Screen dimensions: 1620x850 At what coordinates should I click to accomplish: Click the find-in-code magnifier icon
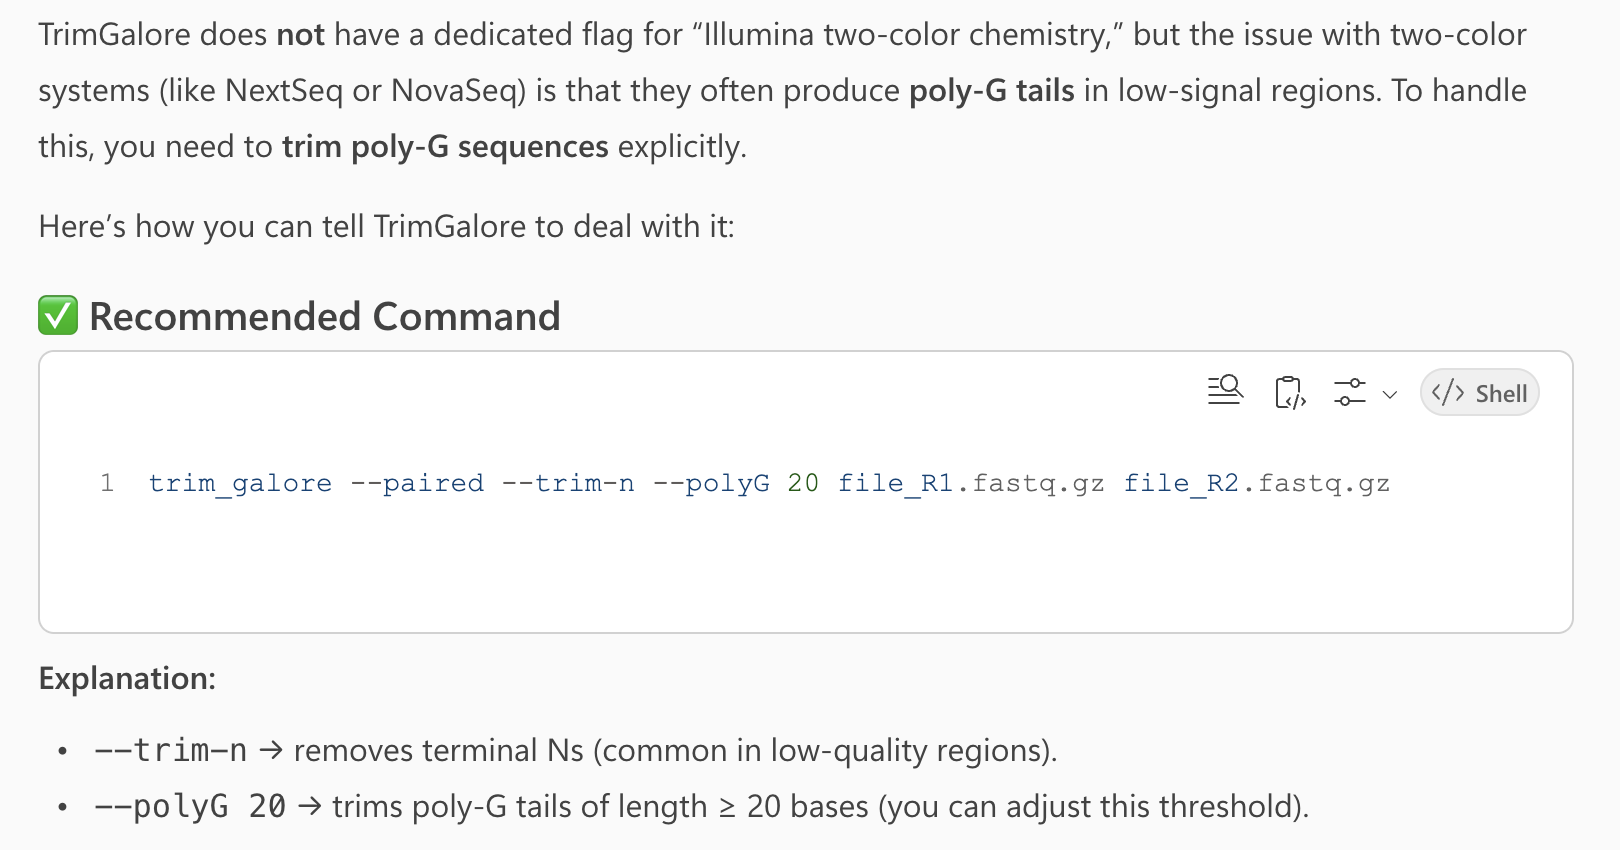click(1225, 391)
